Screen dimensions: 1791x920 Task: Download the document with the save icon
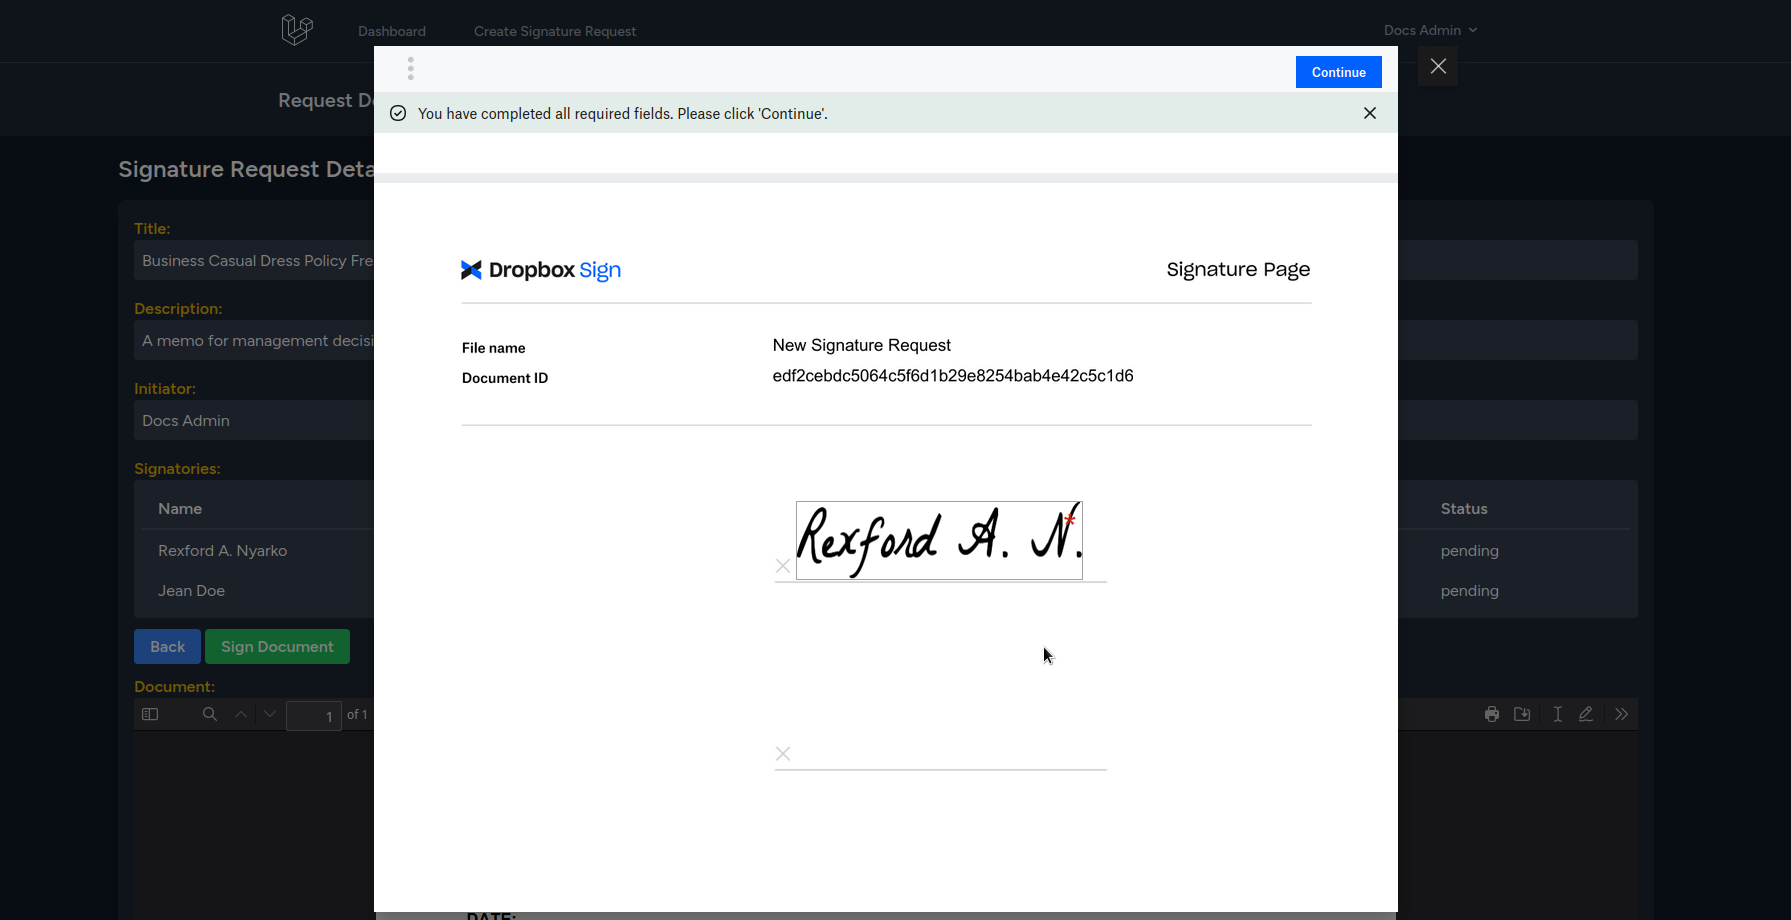coord(1522,714)
